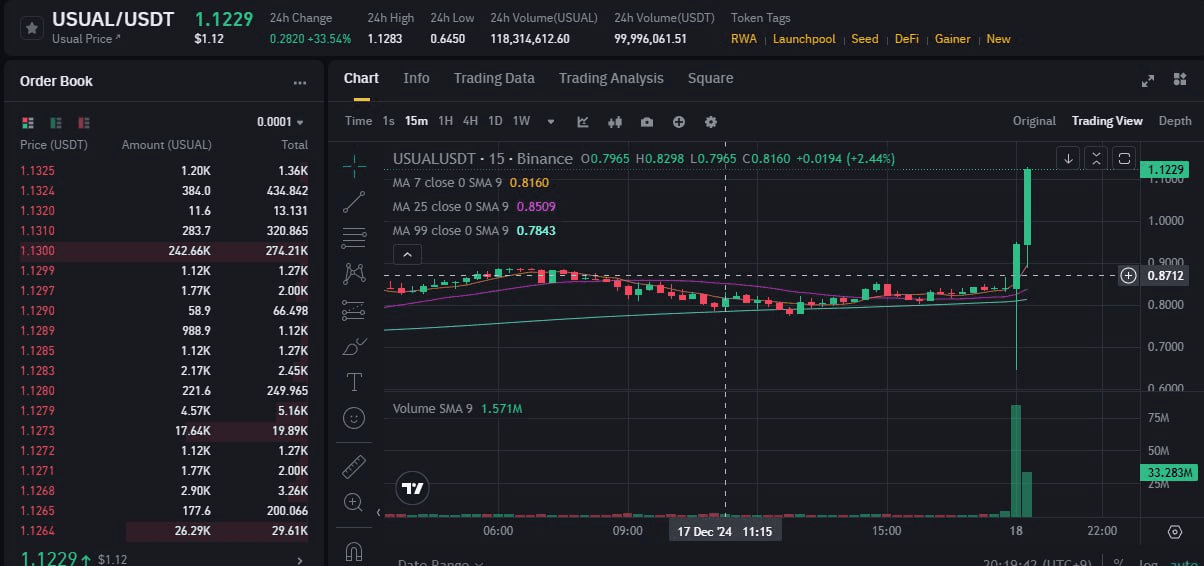Image resolution: width=1204 pixels, height=566 pixels.
Task: Click the Volume SMA 9 legend
Action: [457, 409]
